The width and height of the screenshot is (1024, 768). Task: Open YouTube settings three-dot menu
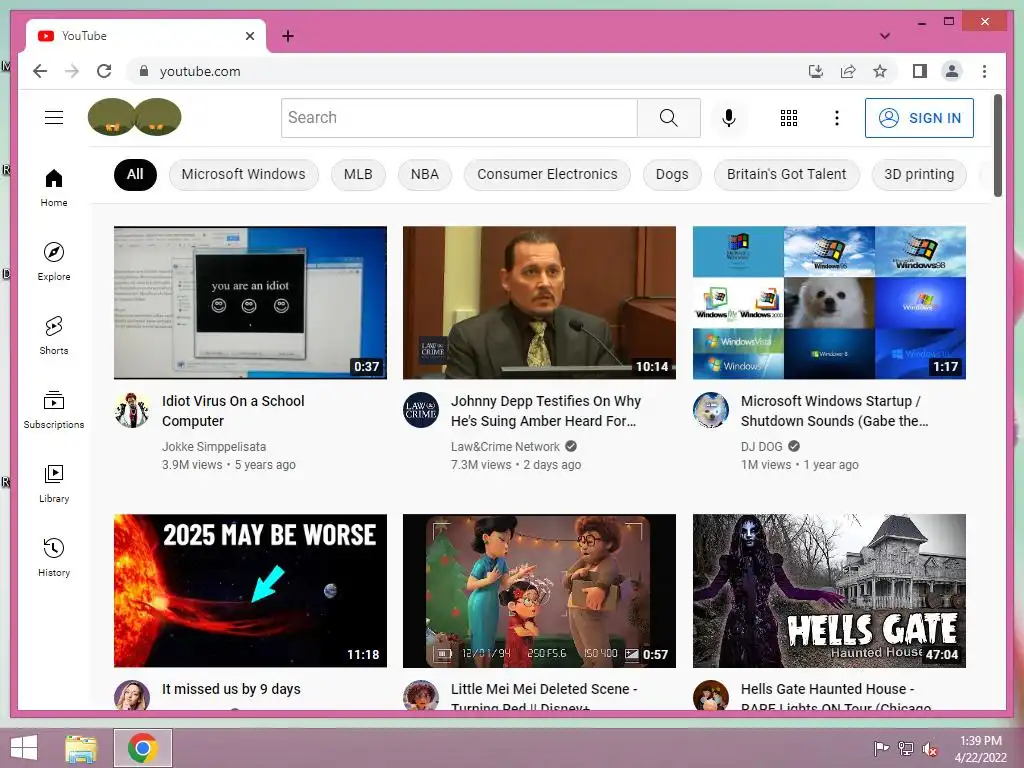(837, 118)
